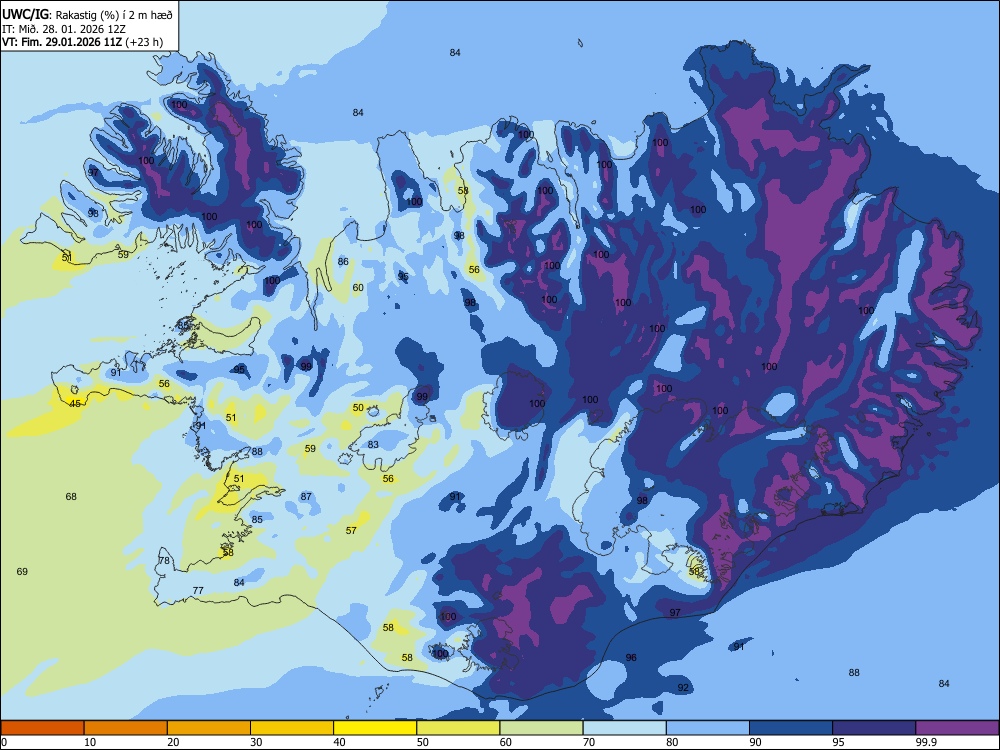
Task: Click the legend tick label '99.9'
Action: [925, 742]
